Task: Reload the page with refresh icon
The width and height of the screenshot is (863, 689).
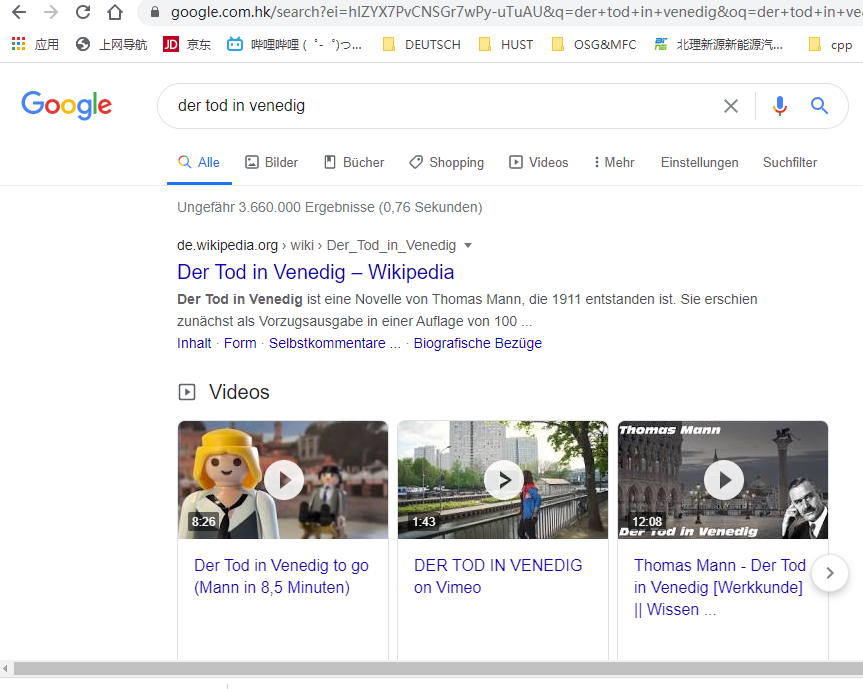Action: 83,12
